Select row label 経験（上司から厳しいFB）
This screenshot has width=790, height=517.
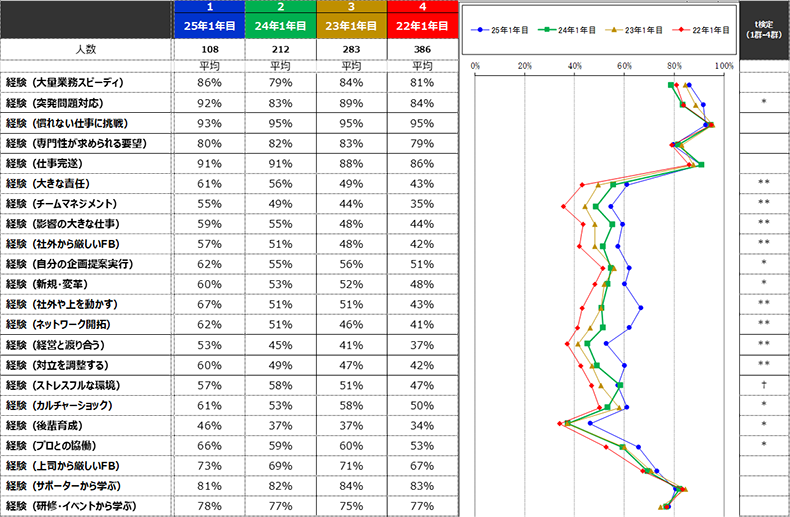tap(85, 466)
